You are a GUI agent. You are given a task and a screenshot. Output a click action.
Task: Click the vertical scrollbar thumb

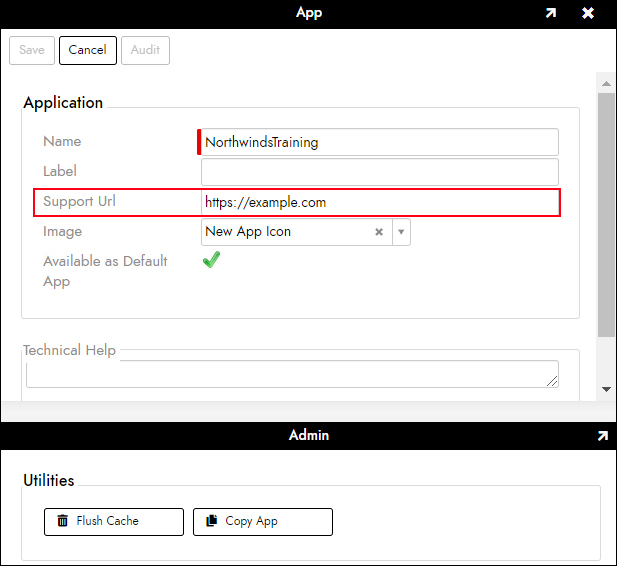(x=606, y=215)
